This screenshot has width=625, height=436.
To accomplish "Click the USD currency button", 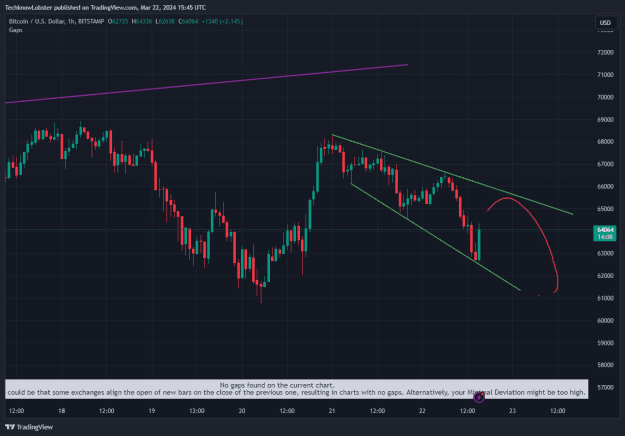I will coord(605,23).
